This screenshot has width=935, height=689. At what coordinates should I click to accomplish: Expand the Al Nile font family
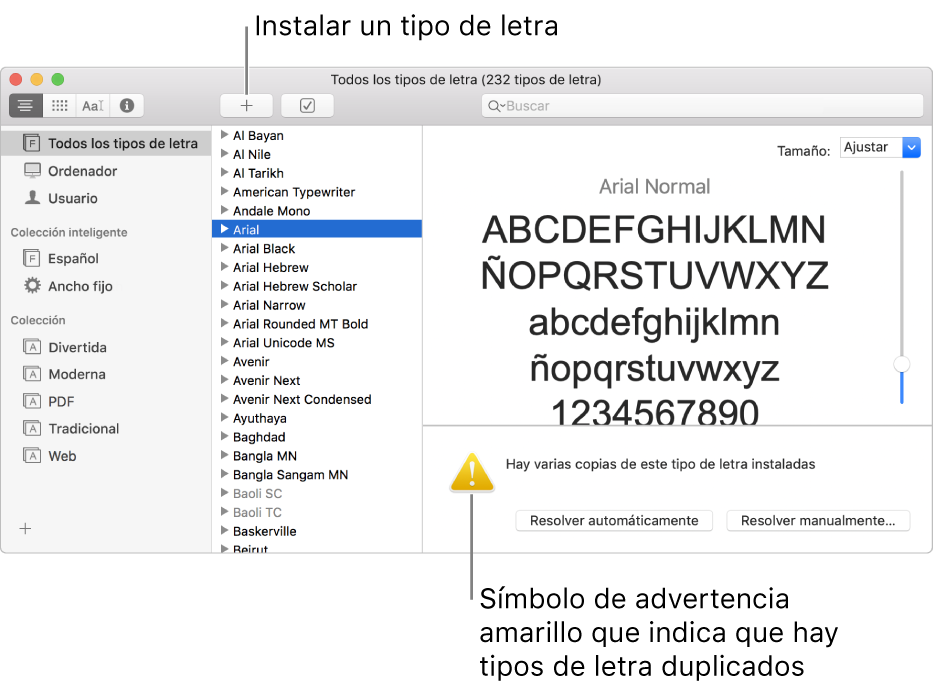tap(225, 153)
